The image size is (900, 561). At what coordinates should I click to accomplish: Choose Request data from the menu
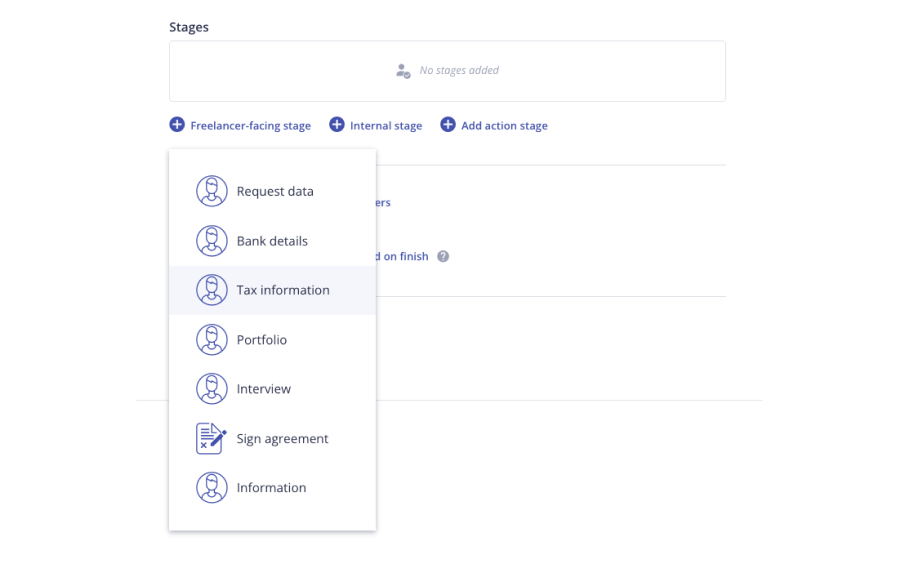point(273,191)
